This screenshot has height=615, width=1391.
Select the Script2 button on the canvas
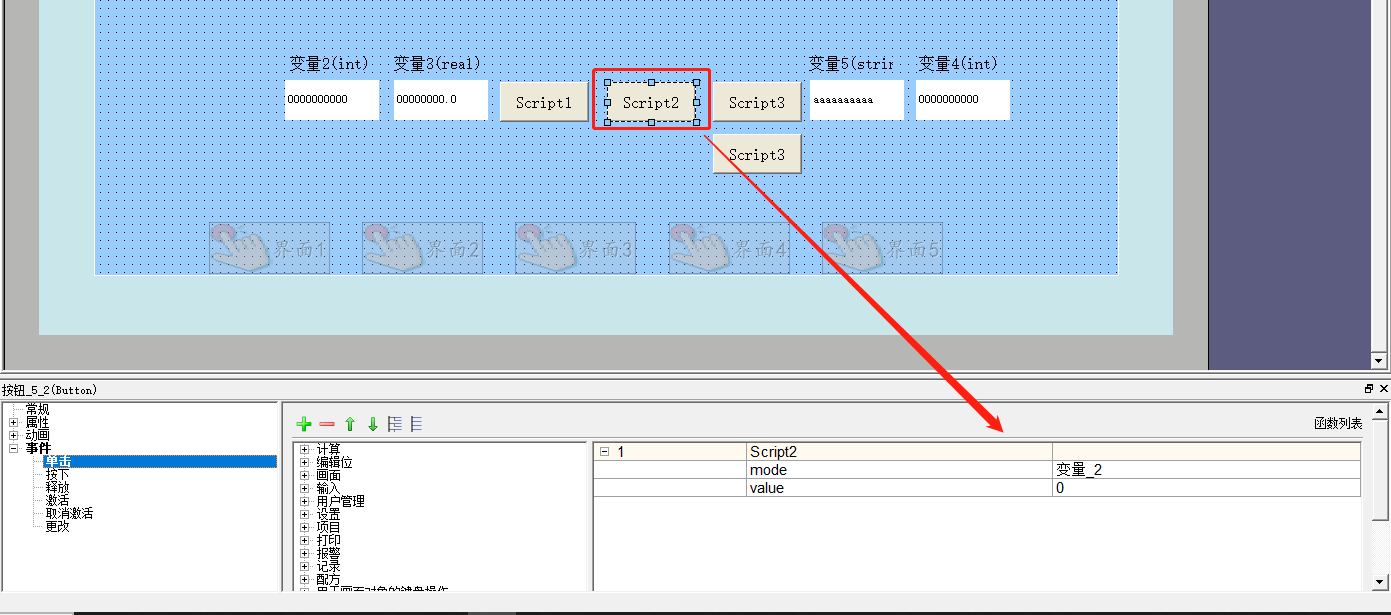(x=651, y=102)
